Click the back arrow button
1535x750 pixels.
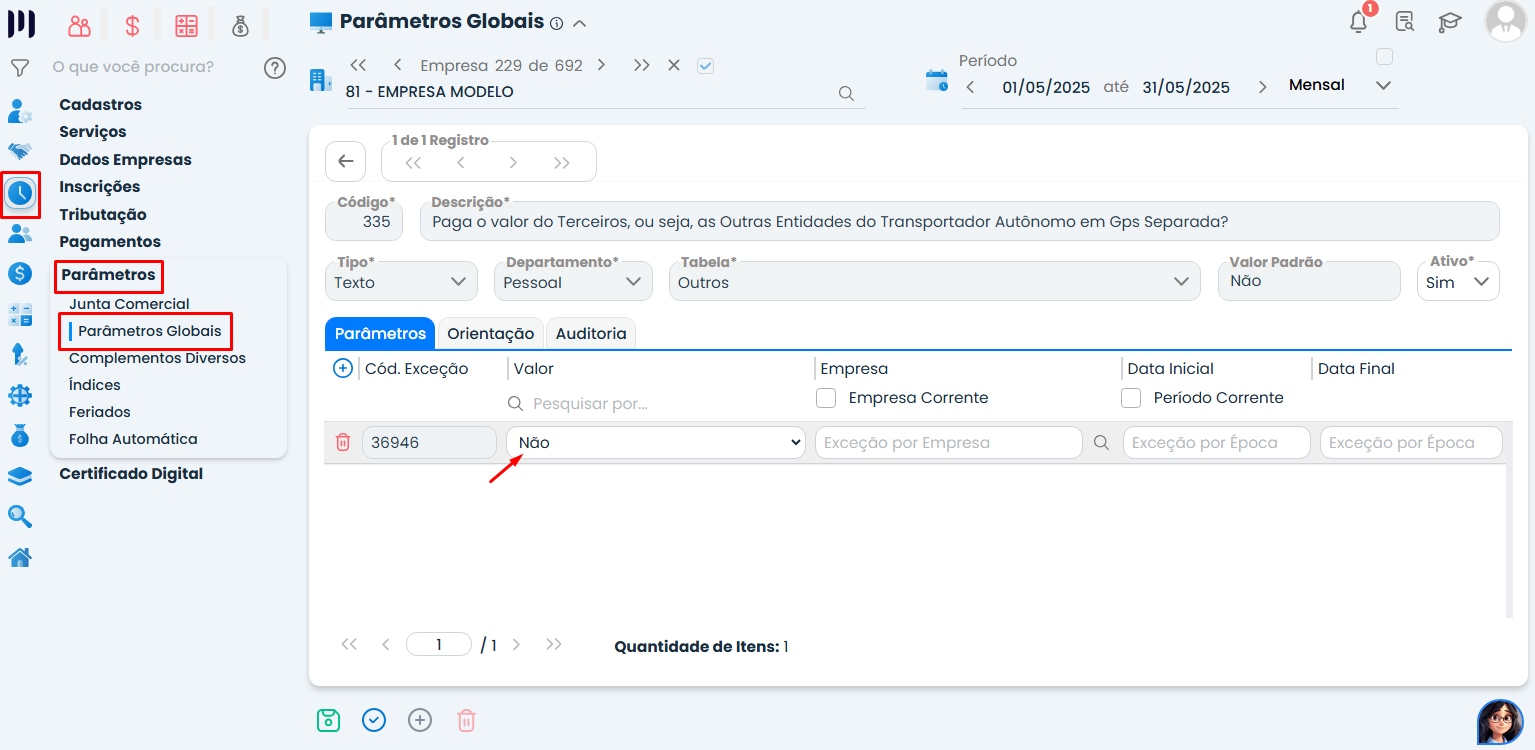[346, 161]
